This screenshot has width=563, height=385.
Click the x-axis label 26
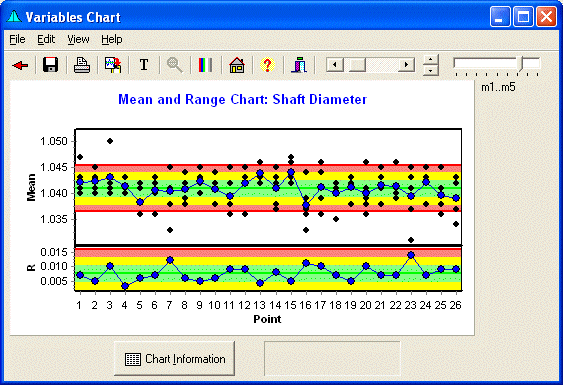pos(455,305)
